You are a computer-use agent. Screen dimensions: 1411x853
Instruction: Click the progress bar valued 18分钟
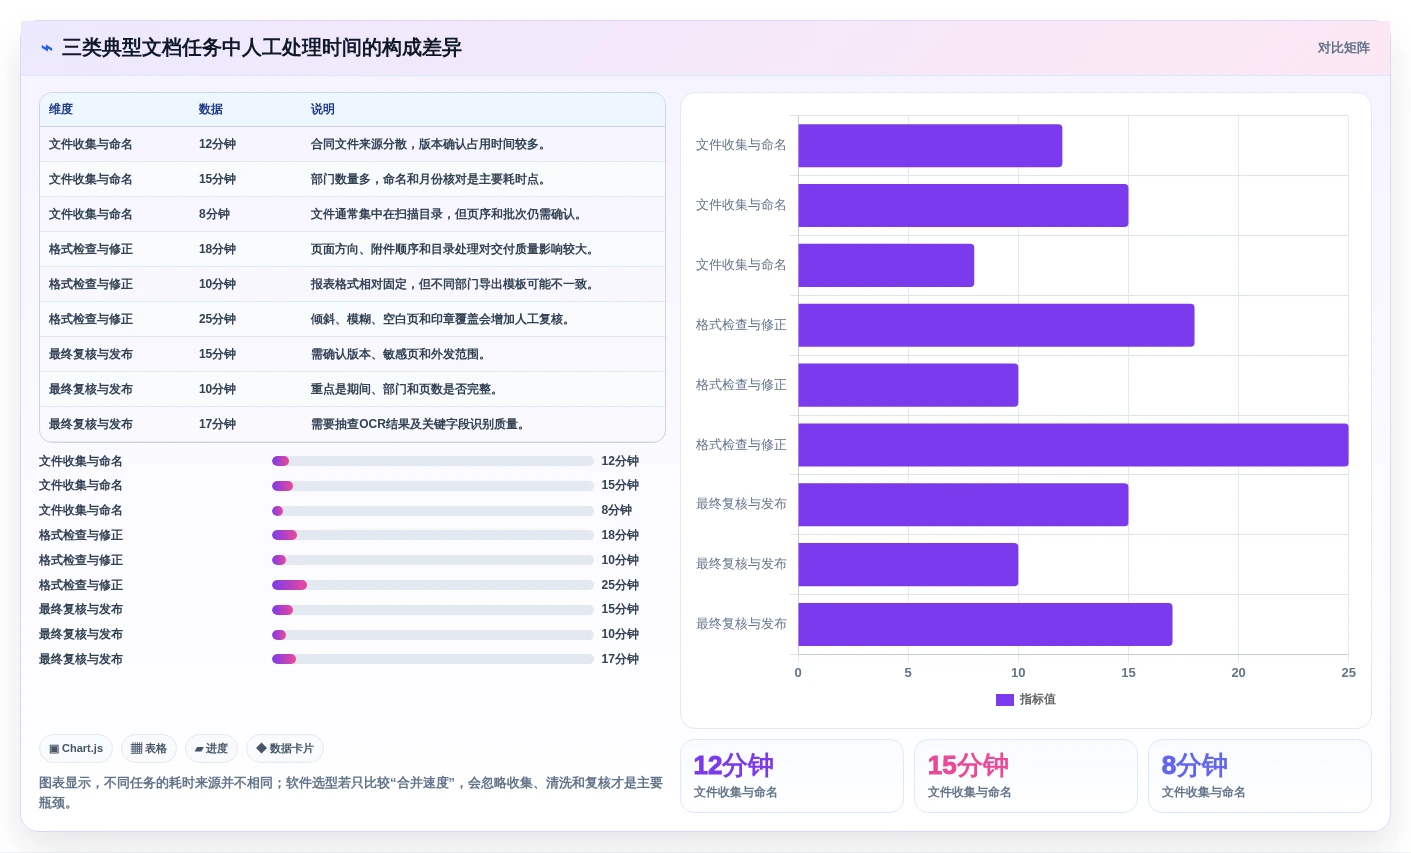pos(433,535)
